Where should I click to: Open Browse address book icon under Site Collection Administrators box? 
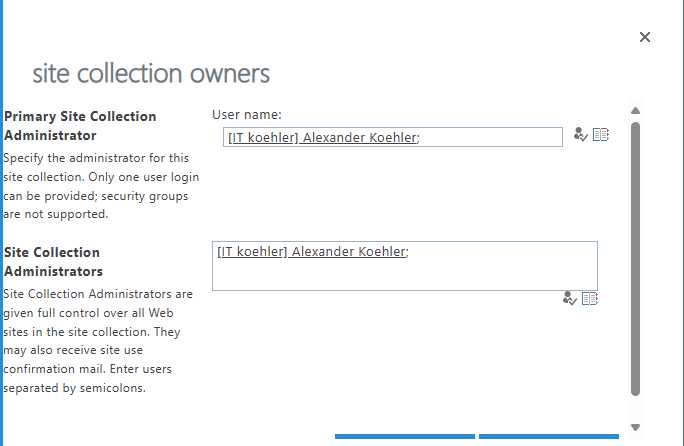click(x=590, y=298)
